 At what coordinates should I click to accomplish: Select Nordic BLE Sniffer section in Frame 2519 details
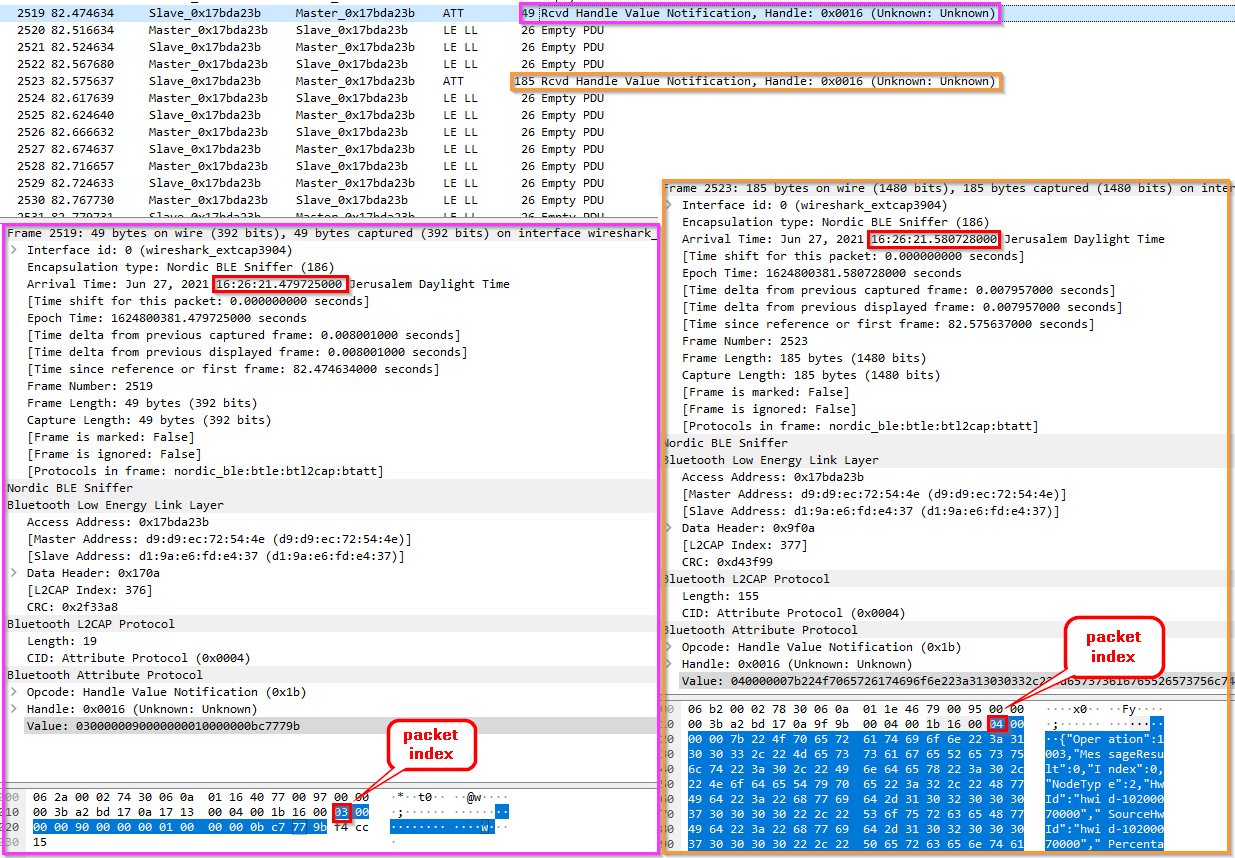tap(330, 488)
